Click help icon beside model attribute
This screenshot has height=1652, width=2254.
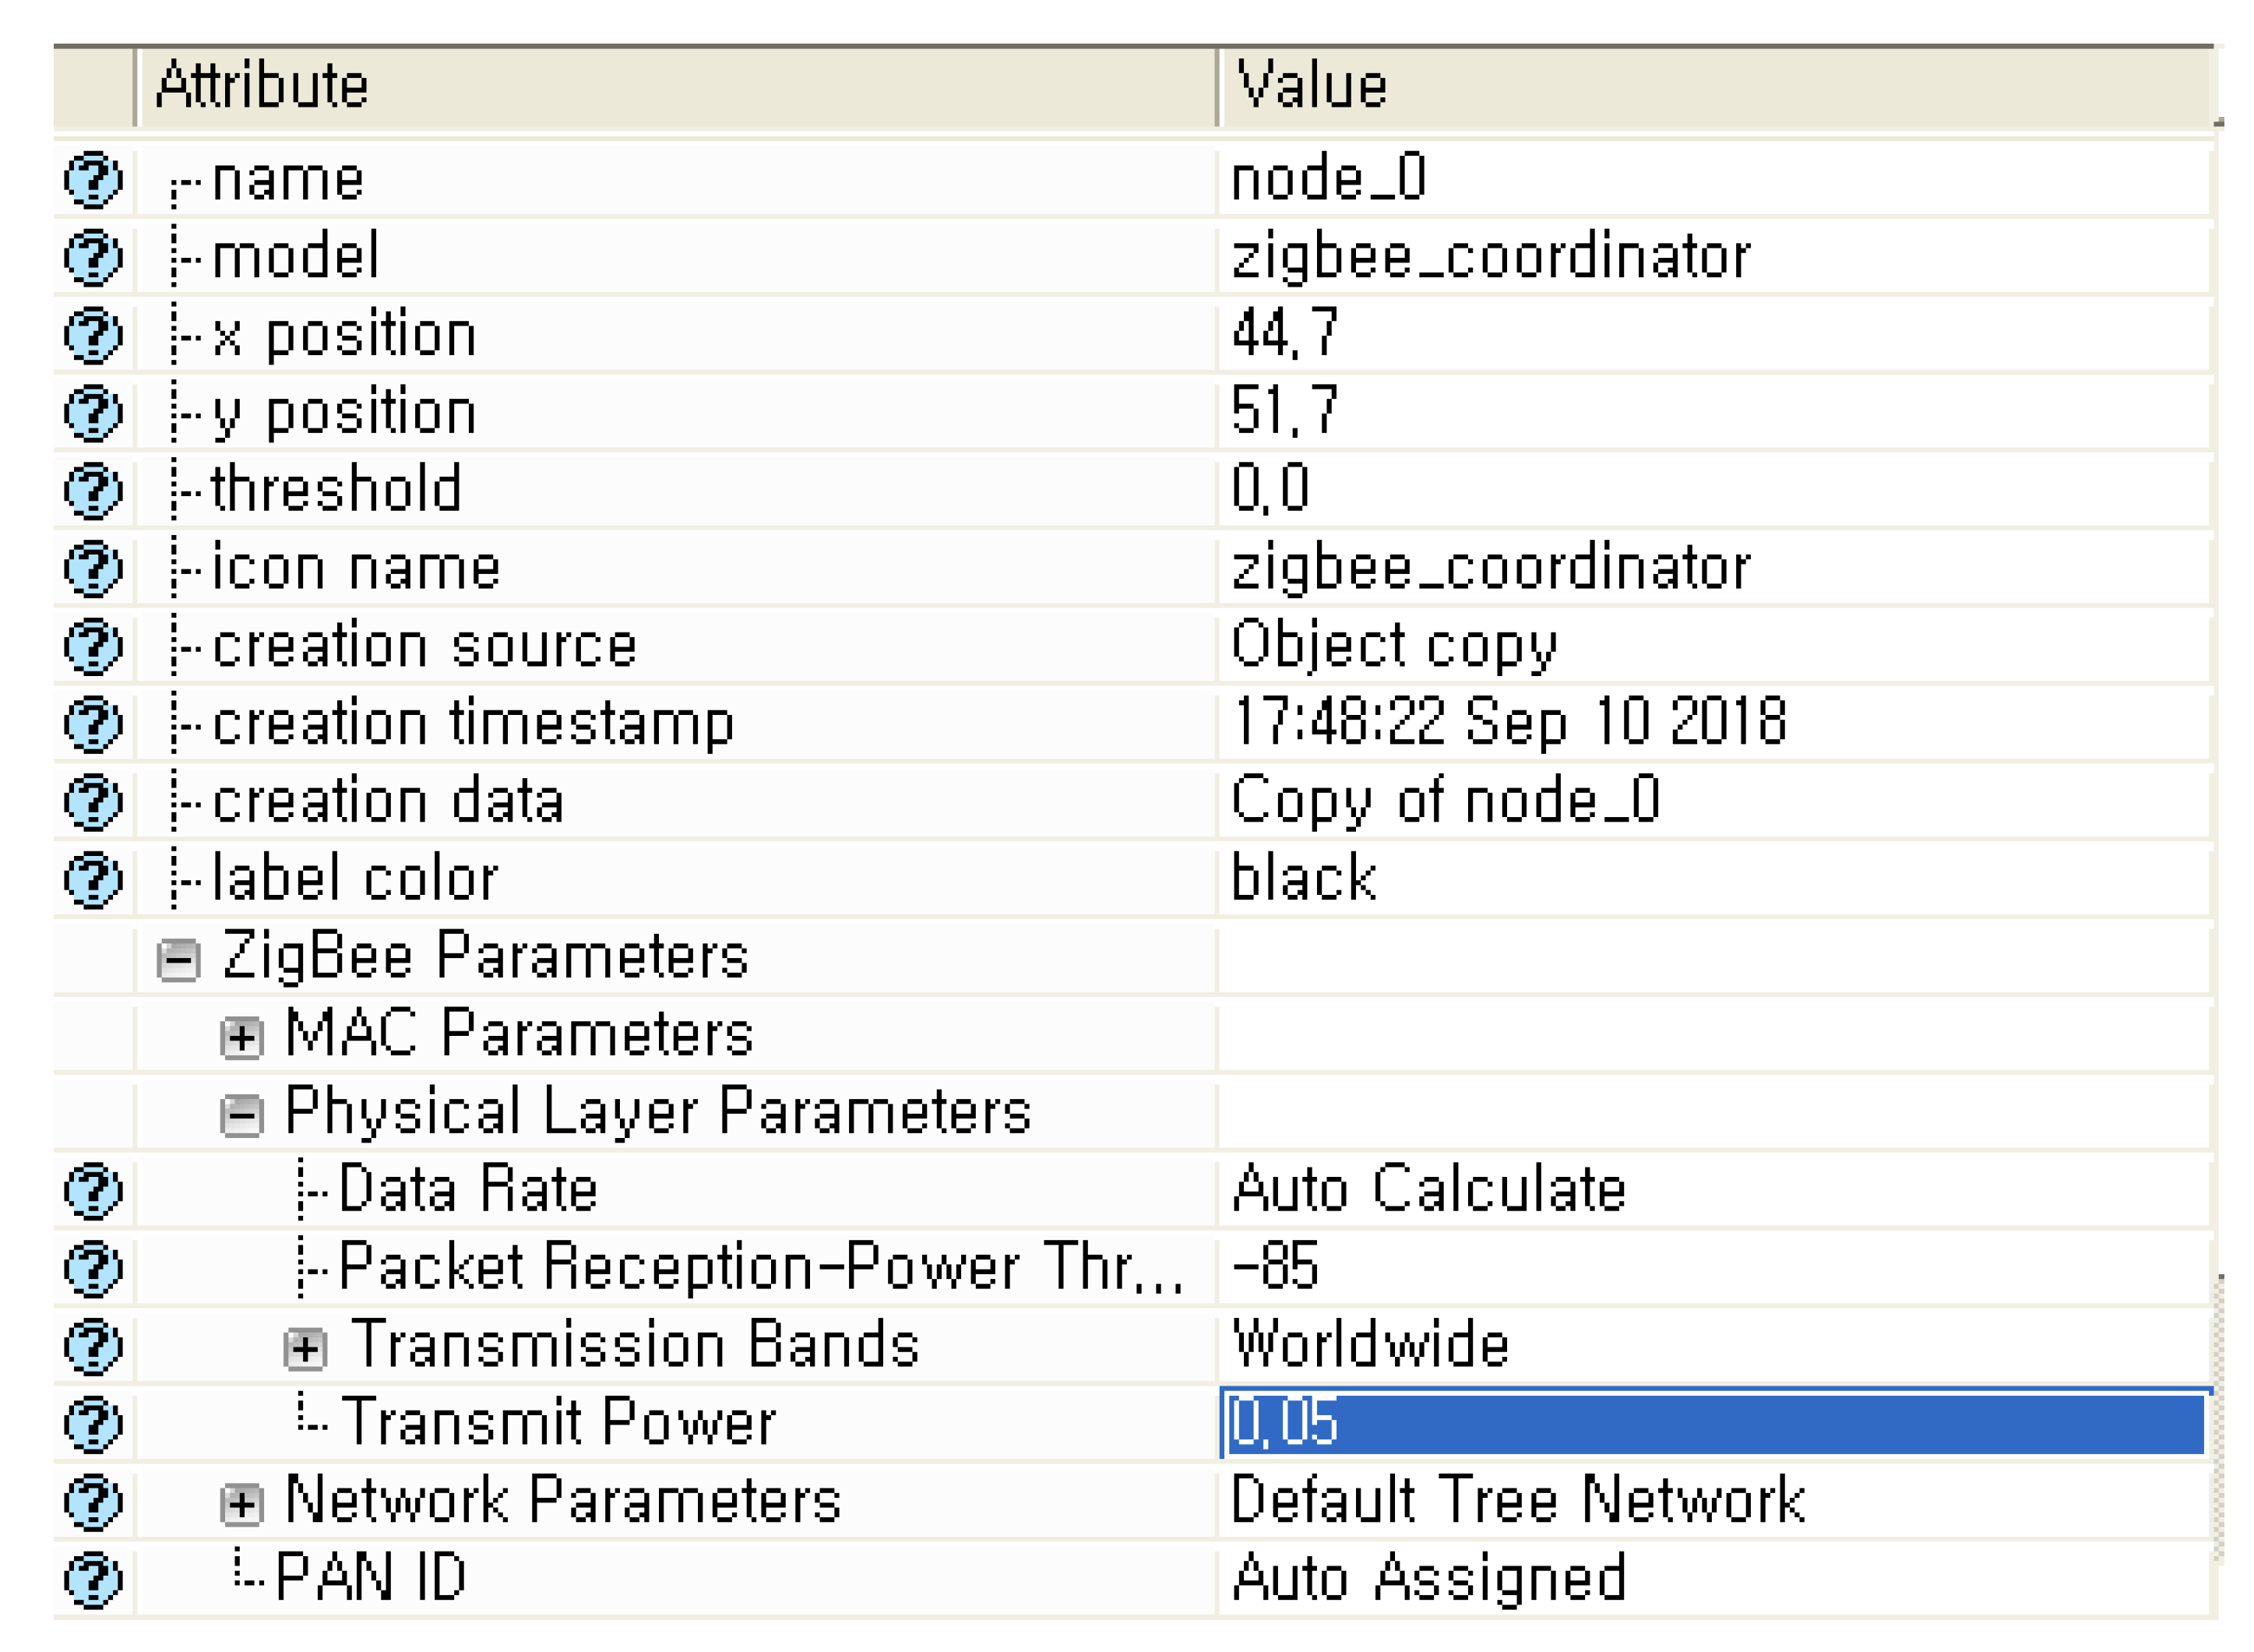tap(92, 257)
